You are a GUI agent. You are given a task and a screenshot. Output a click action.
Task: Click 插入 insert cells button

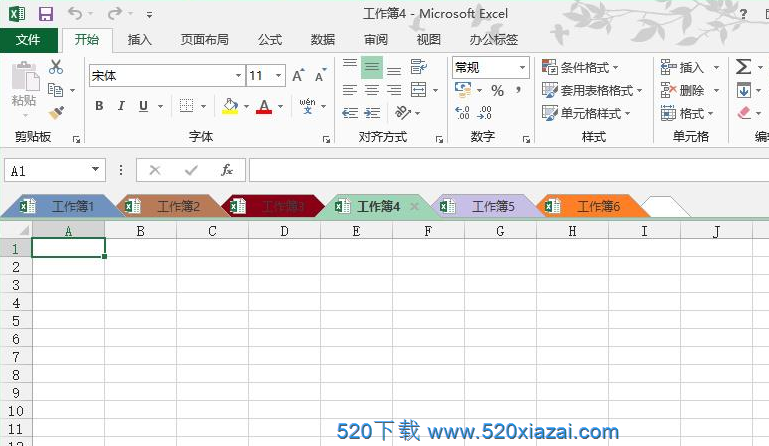683,67
